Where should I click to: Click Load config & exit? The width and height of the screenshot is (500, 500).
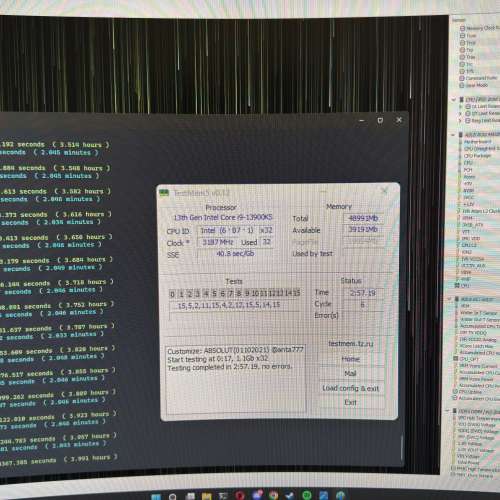tap(350, 388)
